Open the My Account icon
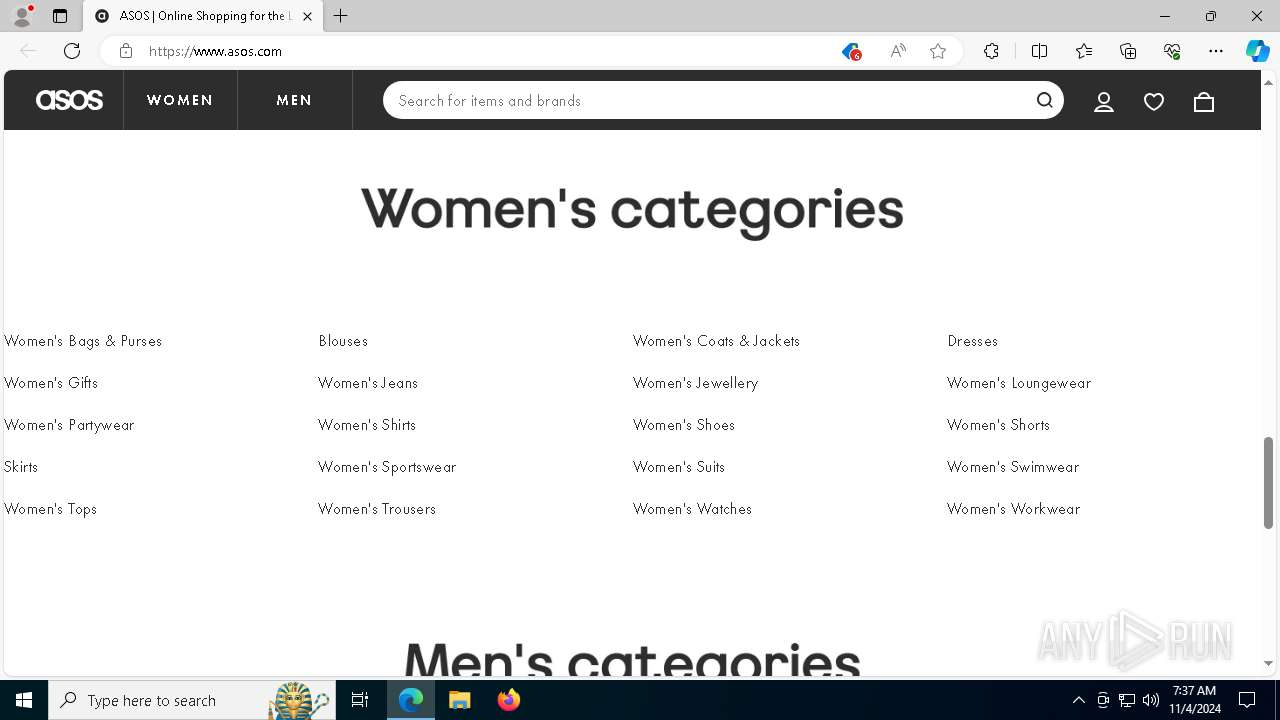This screenshot has height=720, width=1280. pyautogui.click(x=1104, y=101)
